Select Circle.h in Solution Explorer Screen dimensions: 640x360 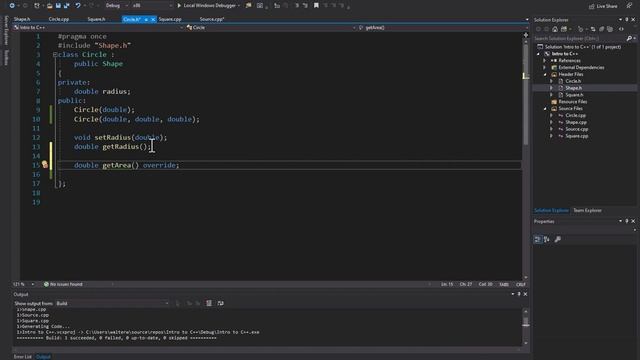[x=573, y=81]
